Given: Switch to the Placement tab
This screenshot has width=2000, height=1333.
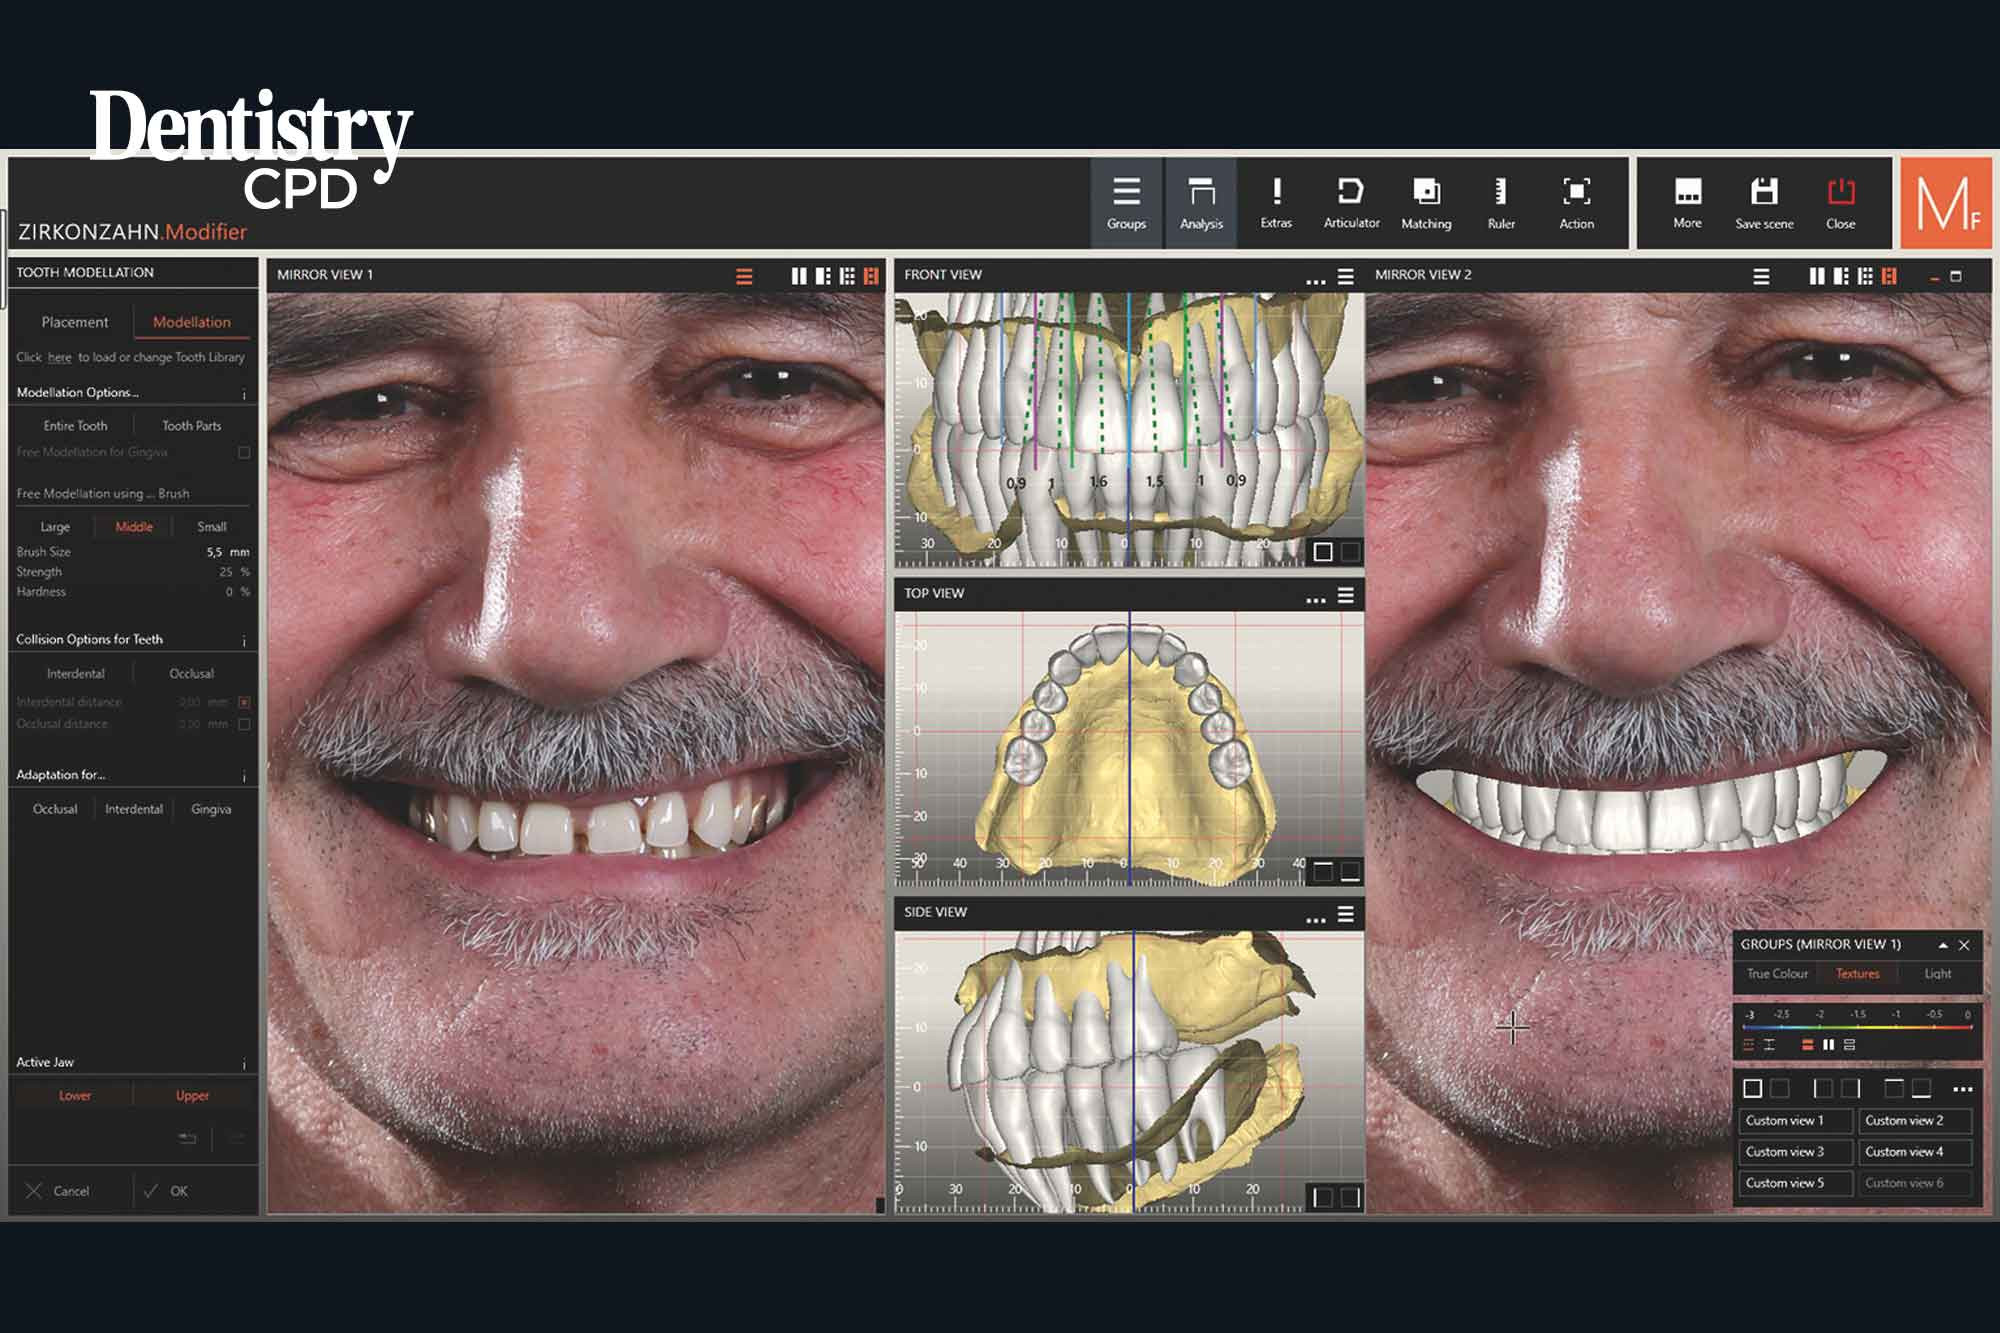Looking at the screenshot, I should [x=75, y=322].
